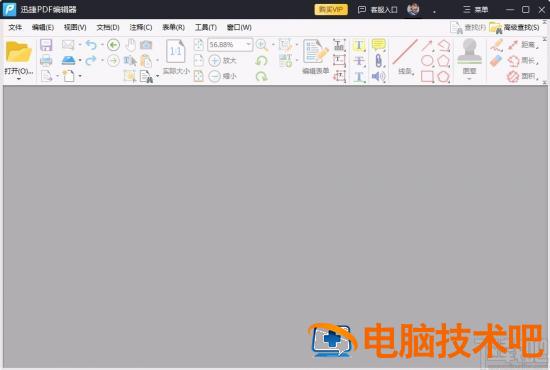The image size is (550, 370).
Task: Click the 购买VIP button
Action: pos(331,9)
